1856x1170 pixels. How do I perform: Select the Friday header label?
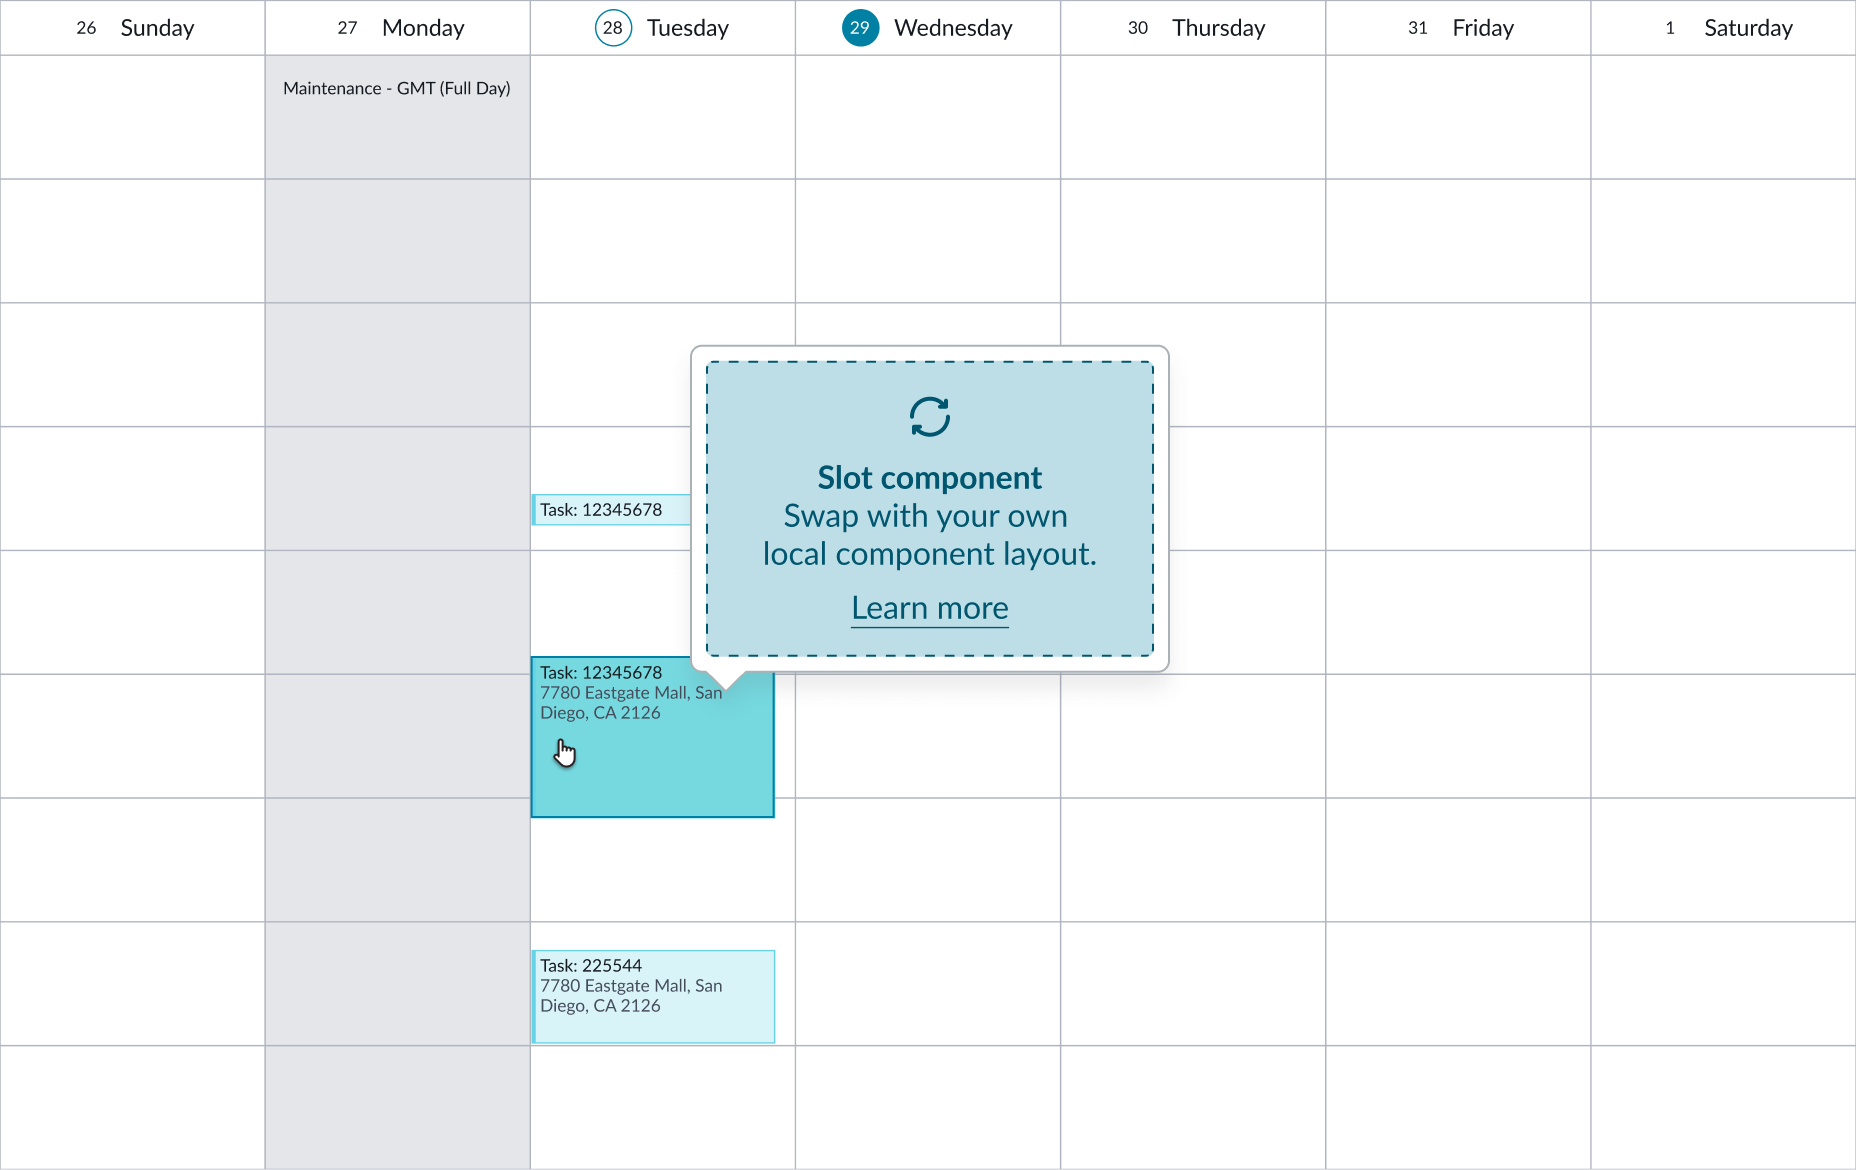pos(1482,28)
